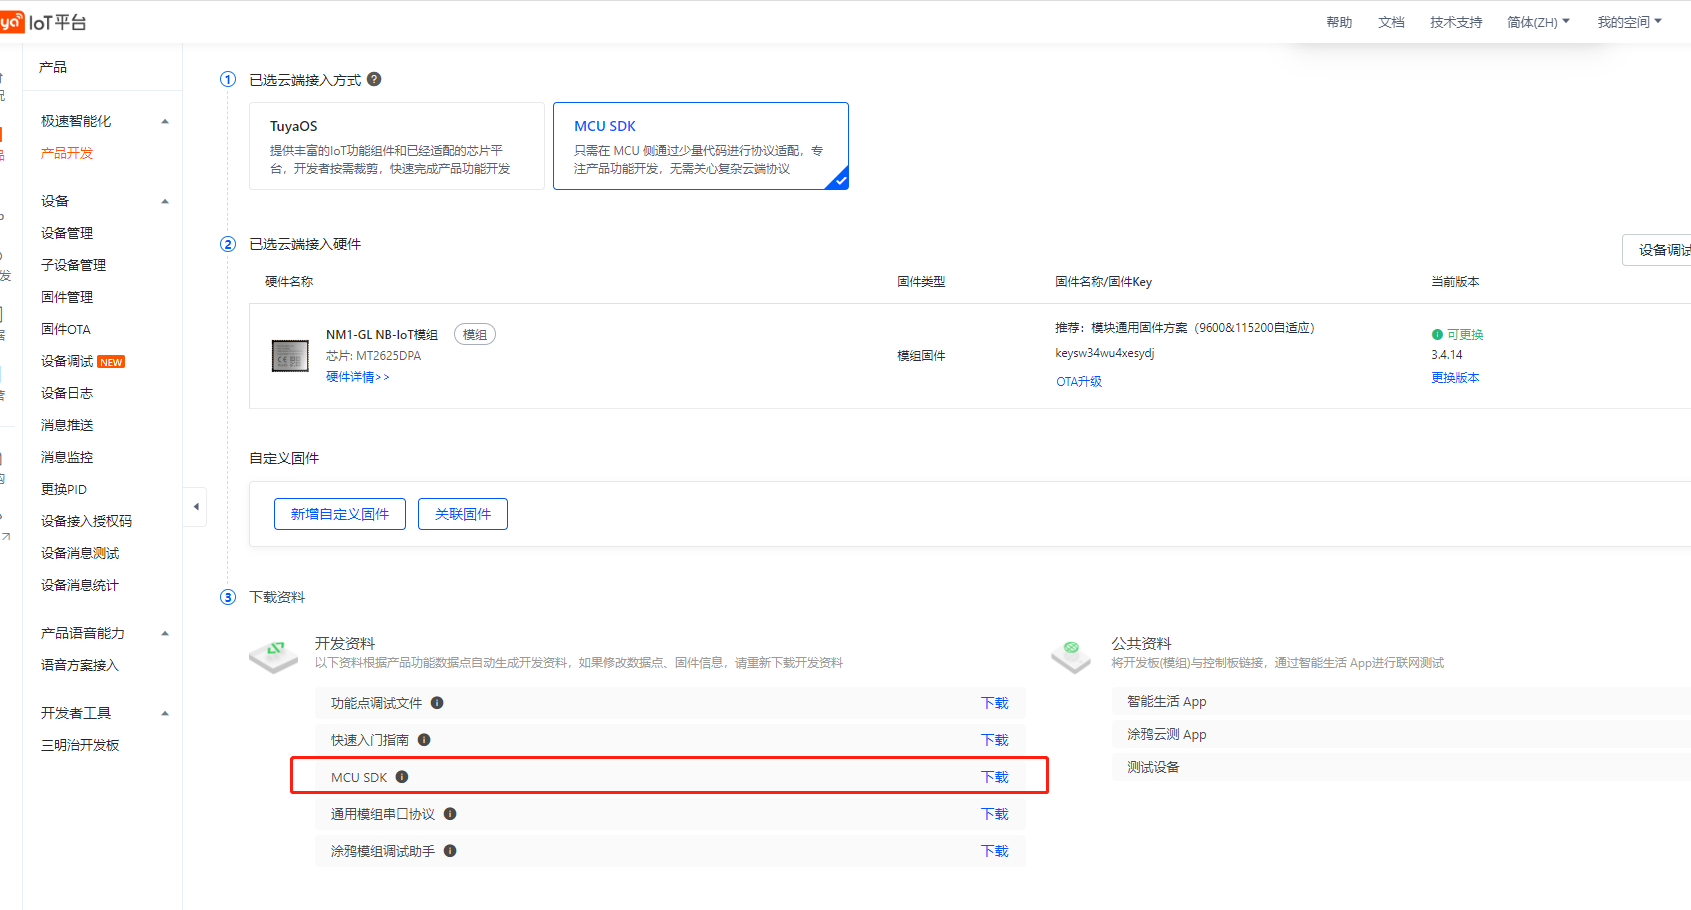Open 设备日志 in the sidebar

[67, 393]
